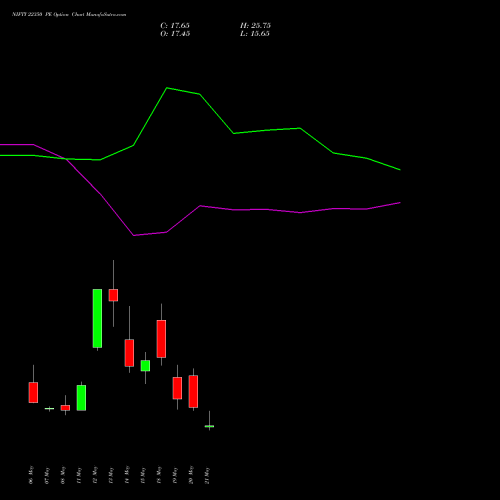Select the small red candle for 08 May
The height and width of the screenshot is (500, 500).
65,408
